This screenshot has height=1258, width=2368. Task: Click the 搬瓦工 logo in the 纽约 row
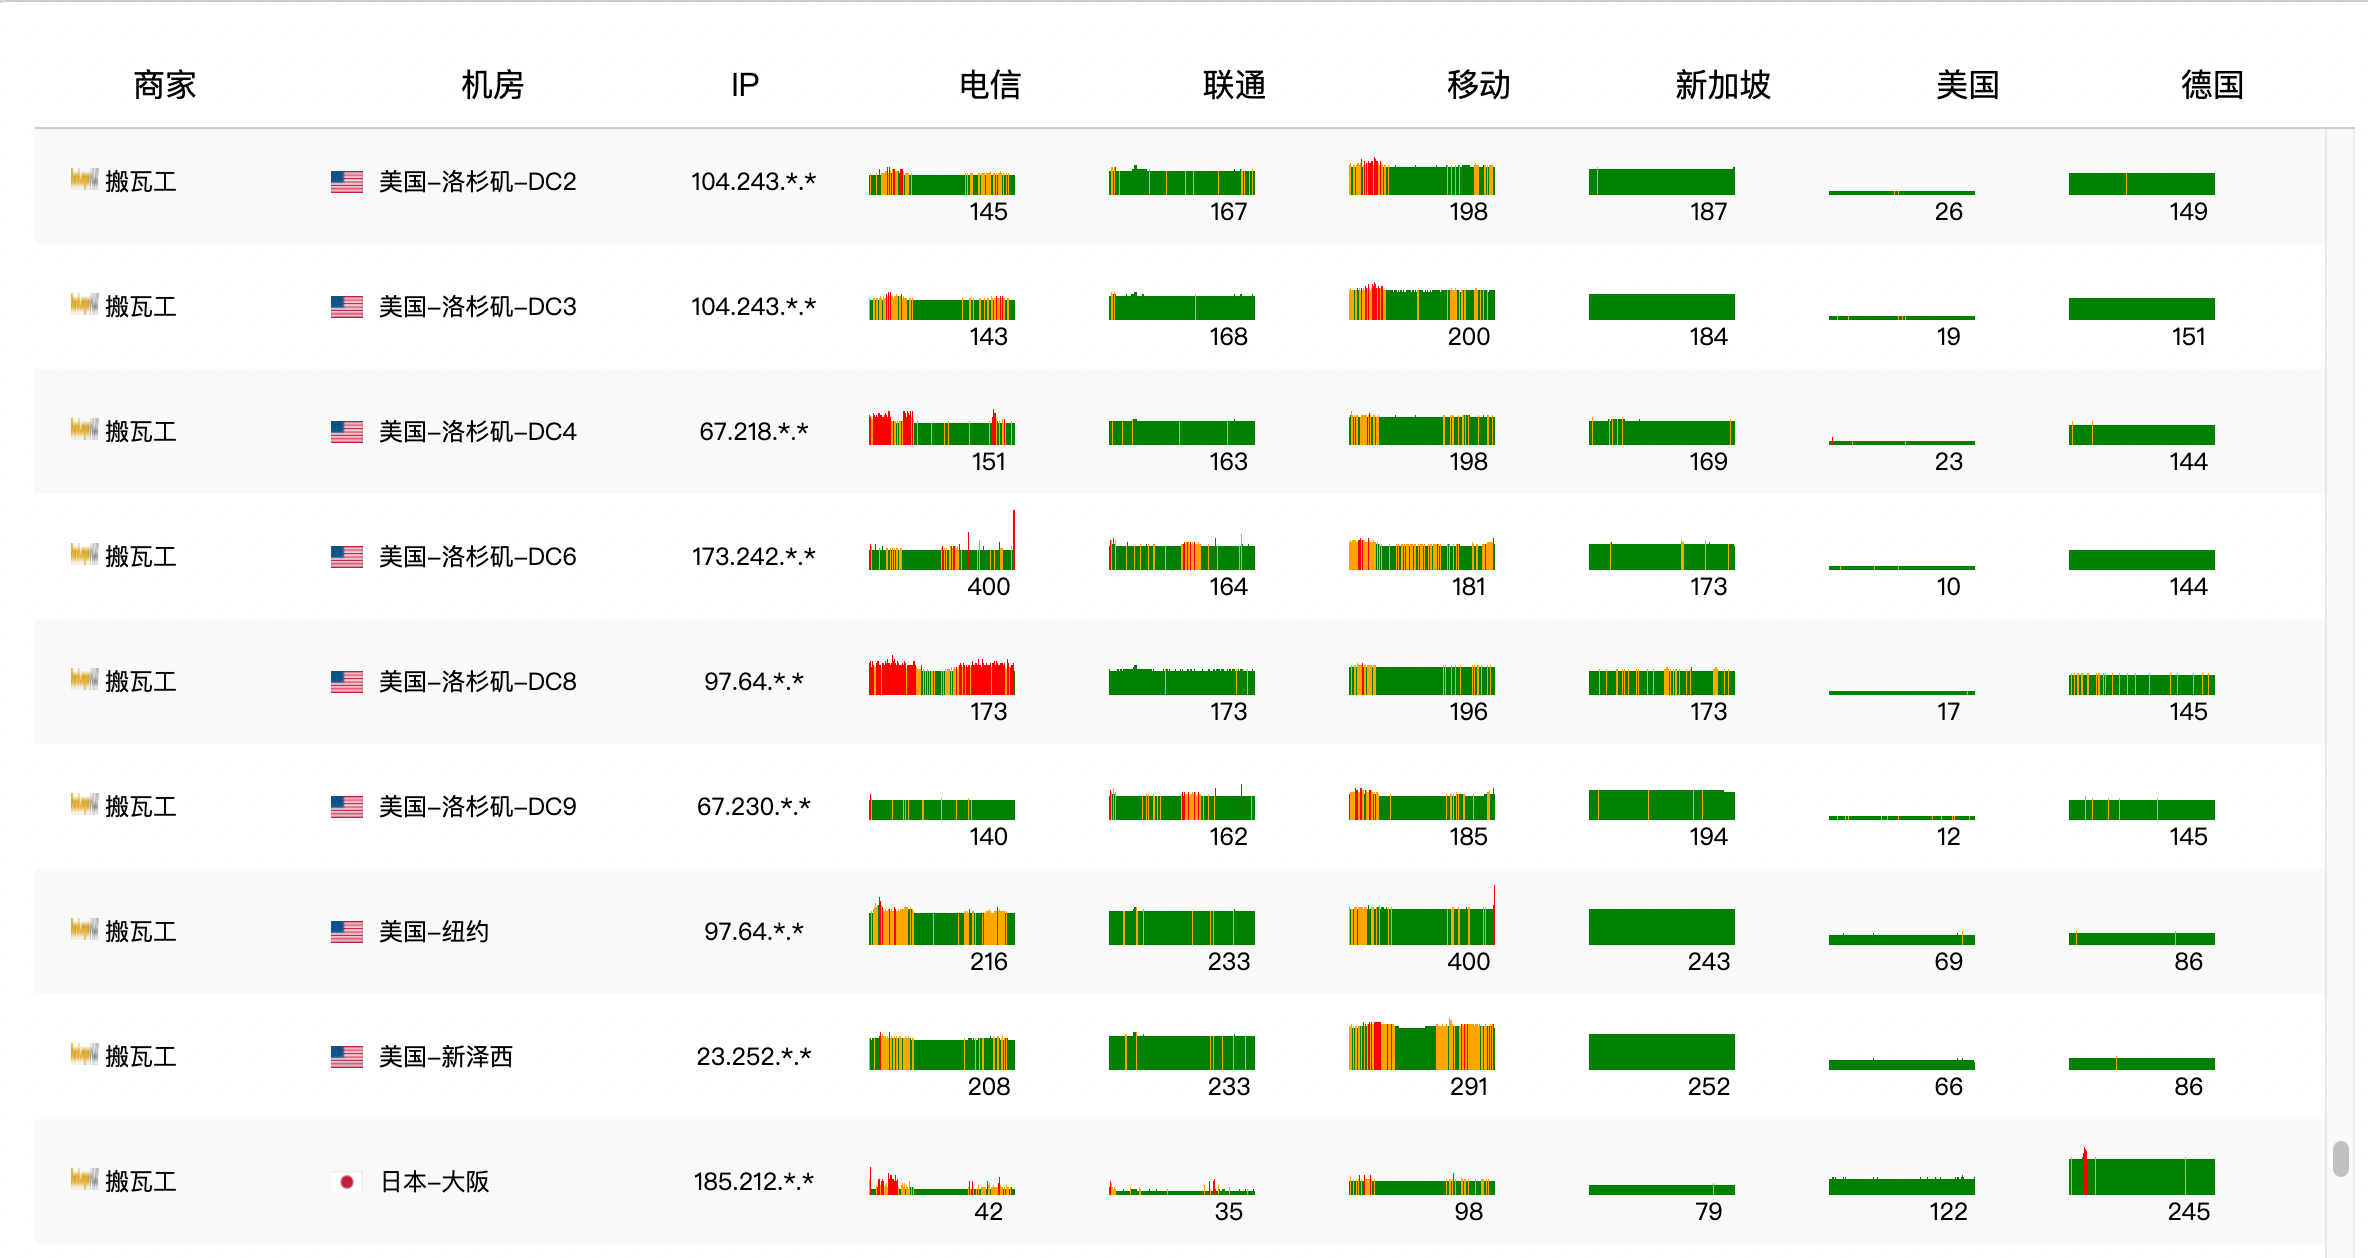[x=84, y=929]
